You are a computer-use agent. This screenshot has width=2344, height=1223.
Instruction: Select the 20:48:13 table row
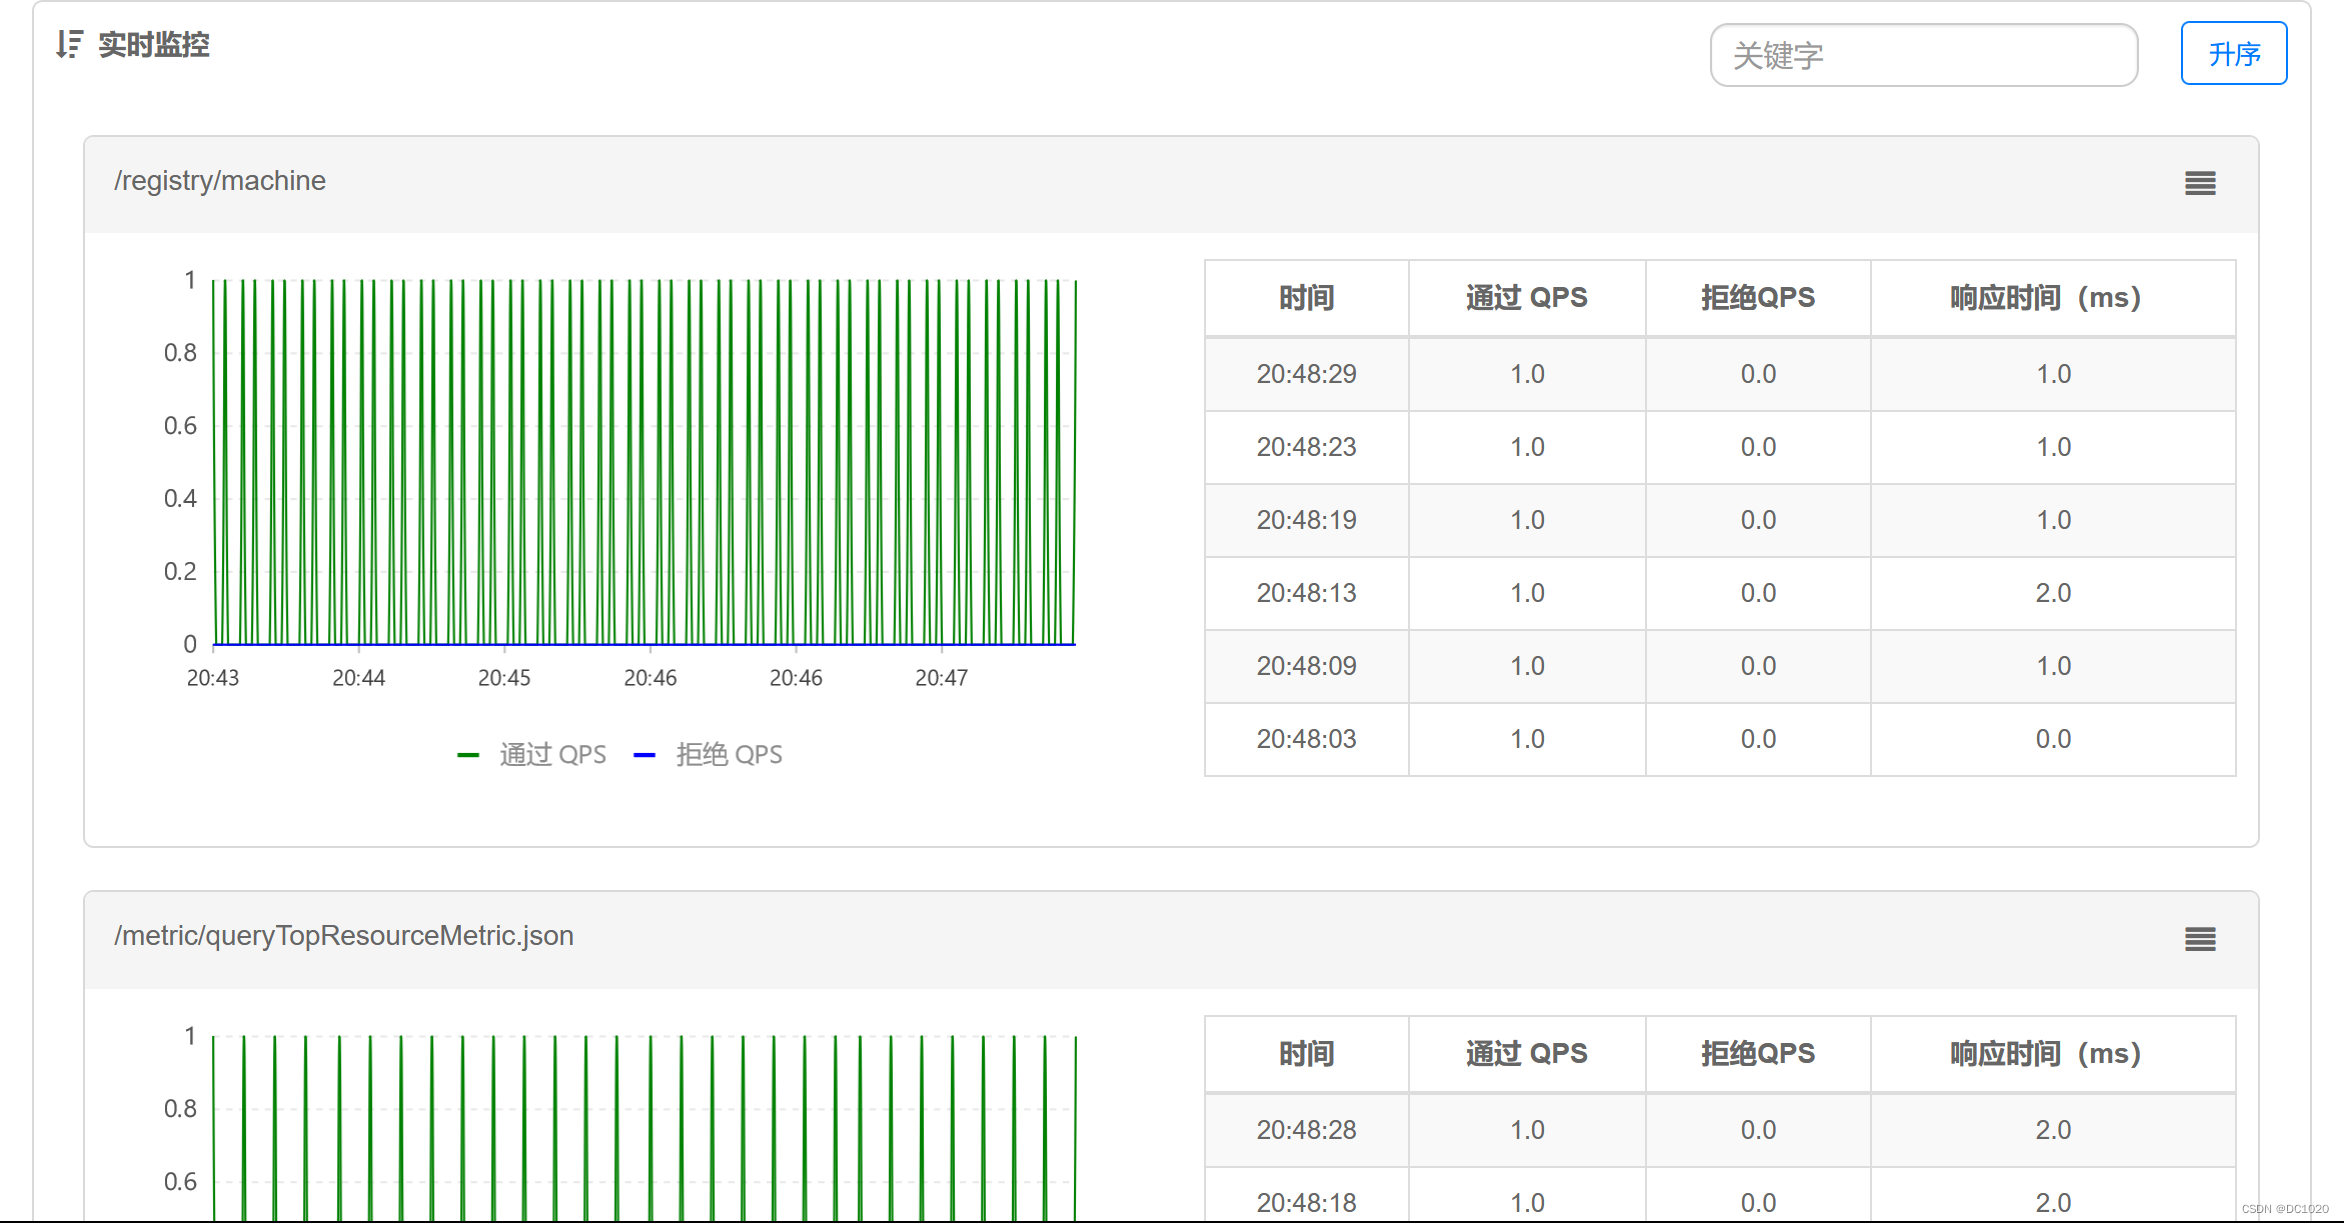pyautogui.click(x=1306, y=593)
